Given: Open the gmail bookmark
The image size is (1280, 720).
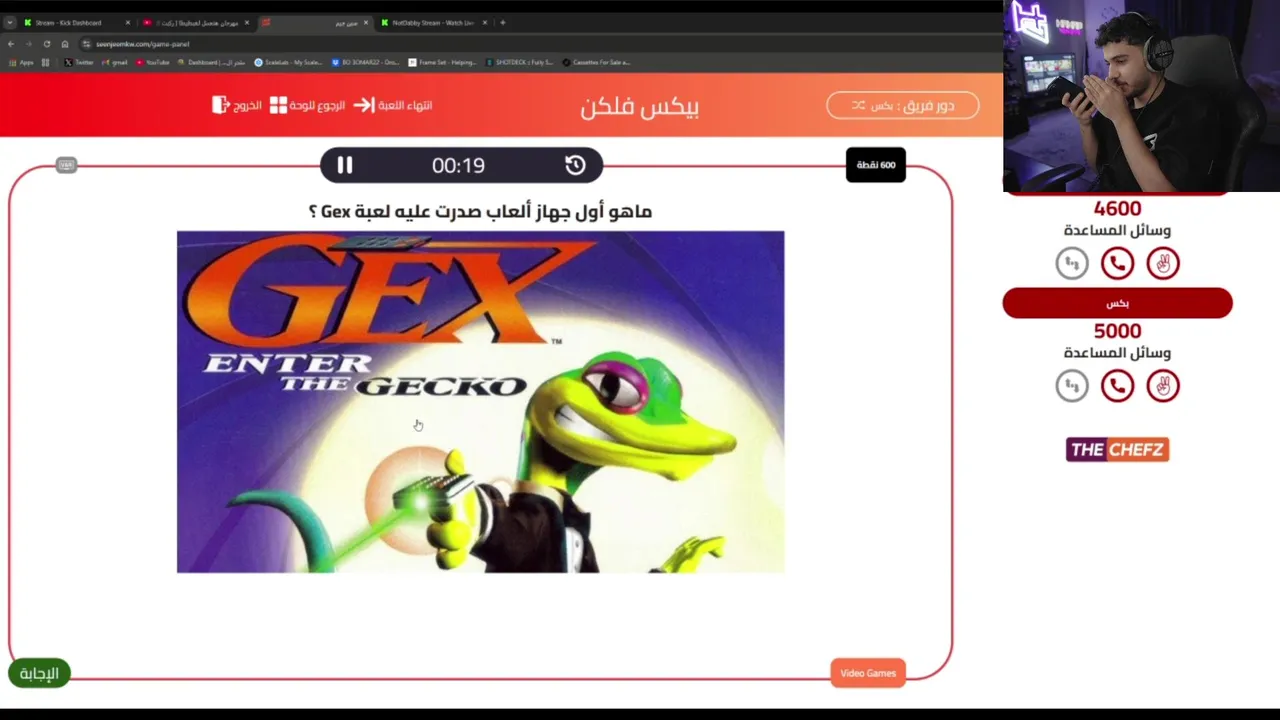Looking at the screenshot, I should tap(115, 62).
